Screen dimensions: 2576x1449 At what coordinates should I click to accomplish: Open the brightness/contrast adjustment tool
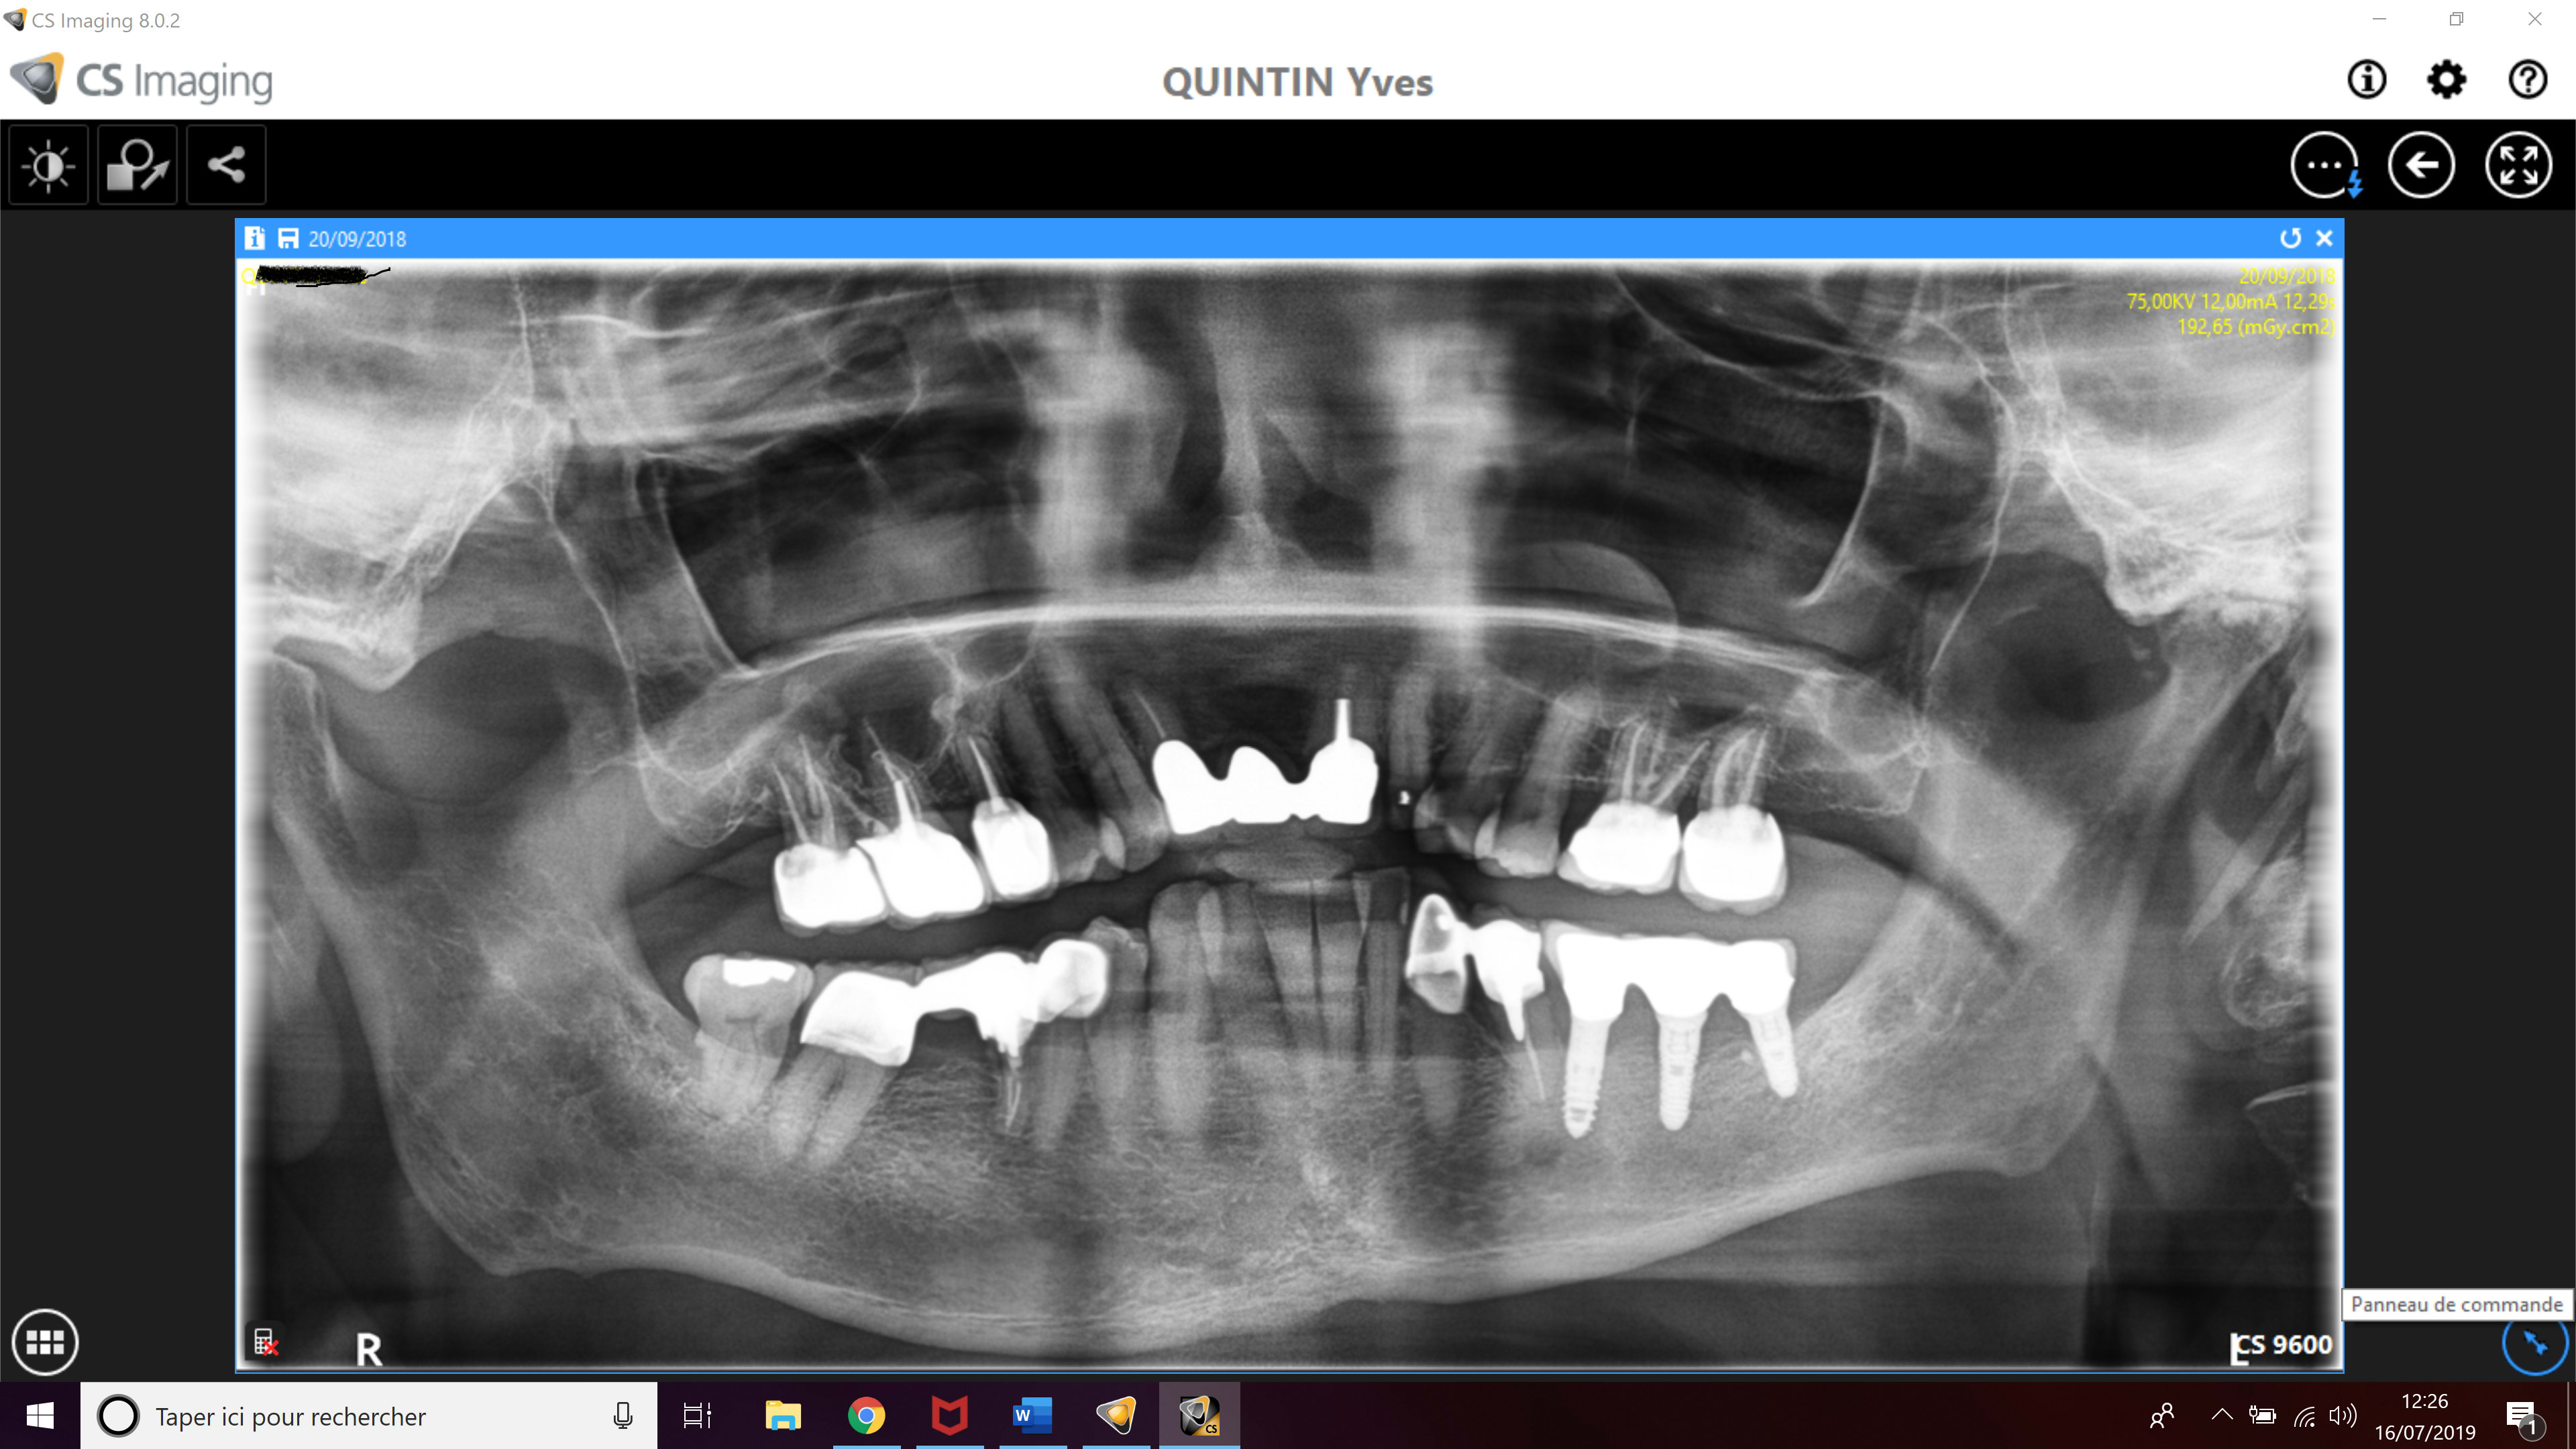point(48,165)
